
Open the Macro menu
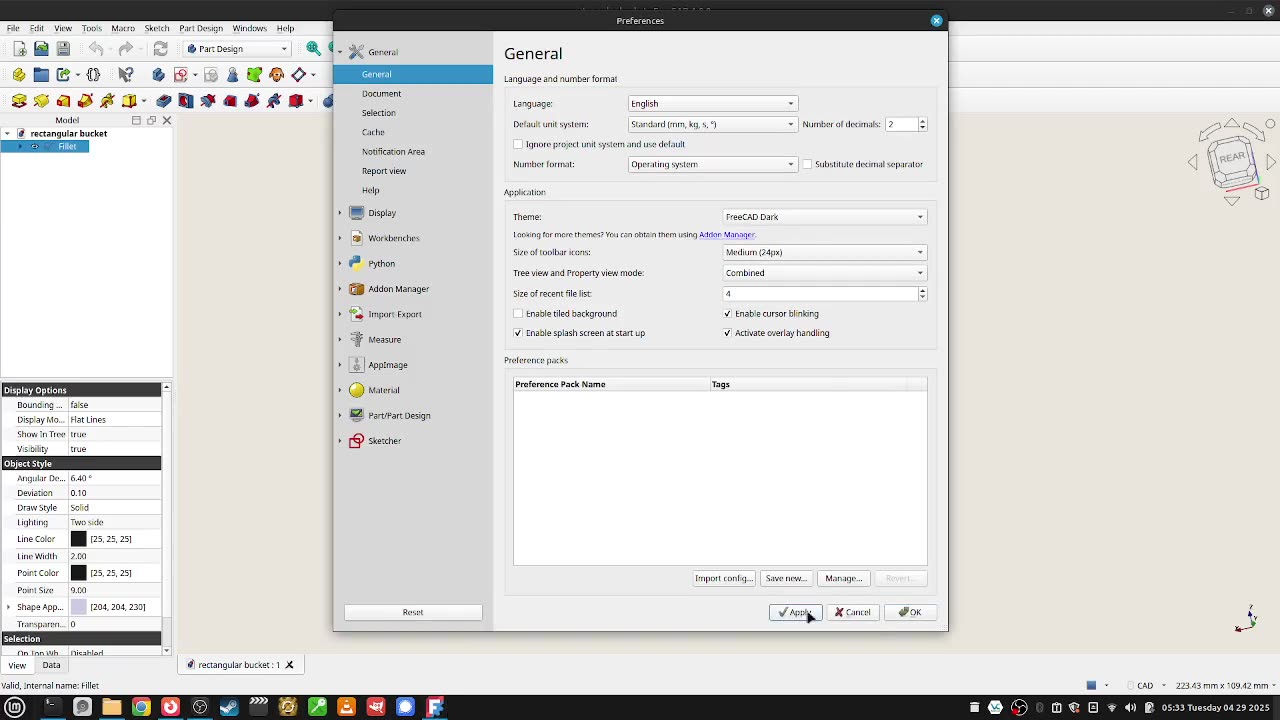point(123,28)
